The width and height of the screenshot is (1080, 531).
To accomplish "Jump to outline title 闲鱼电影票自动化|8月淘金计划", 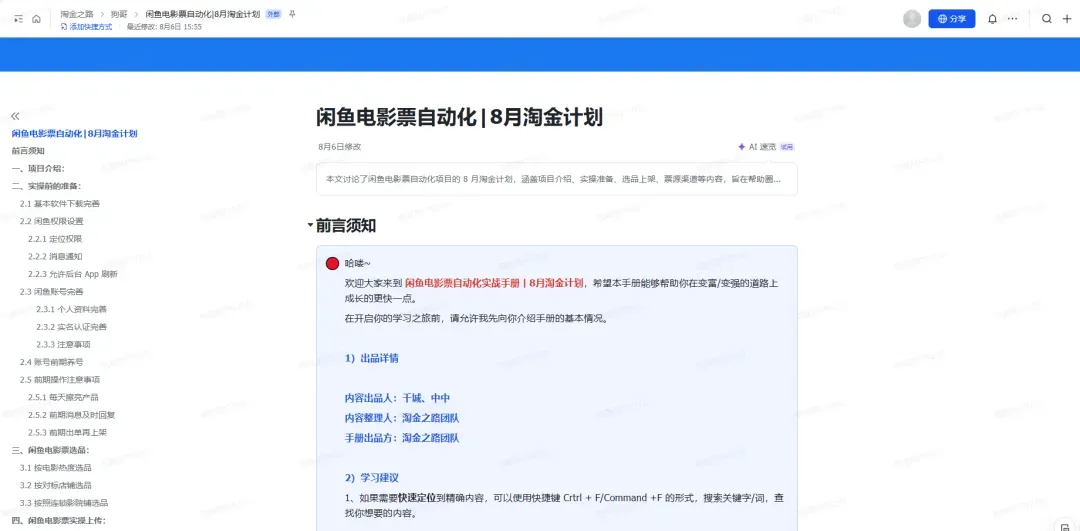I will coord(74,134).
